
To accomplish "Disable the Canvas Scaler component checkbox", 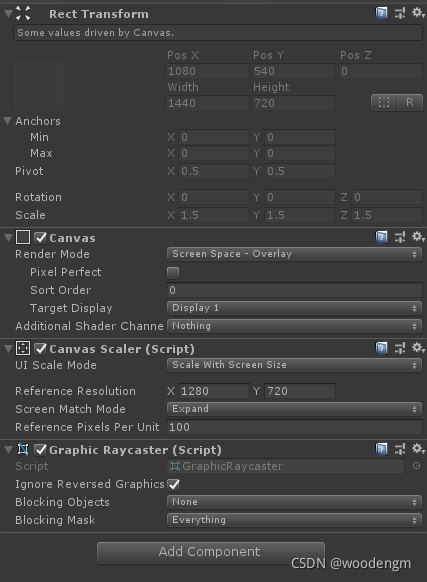I will tap(40, 349).
